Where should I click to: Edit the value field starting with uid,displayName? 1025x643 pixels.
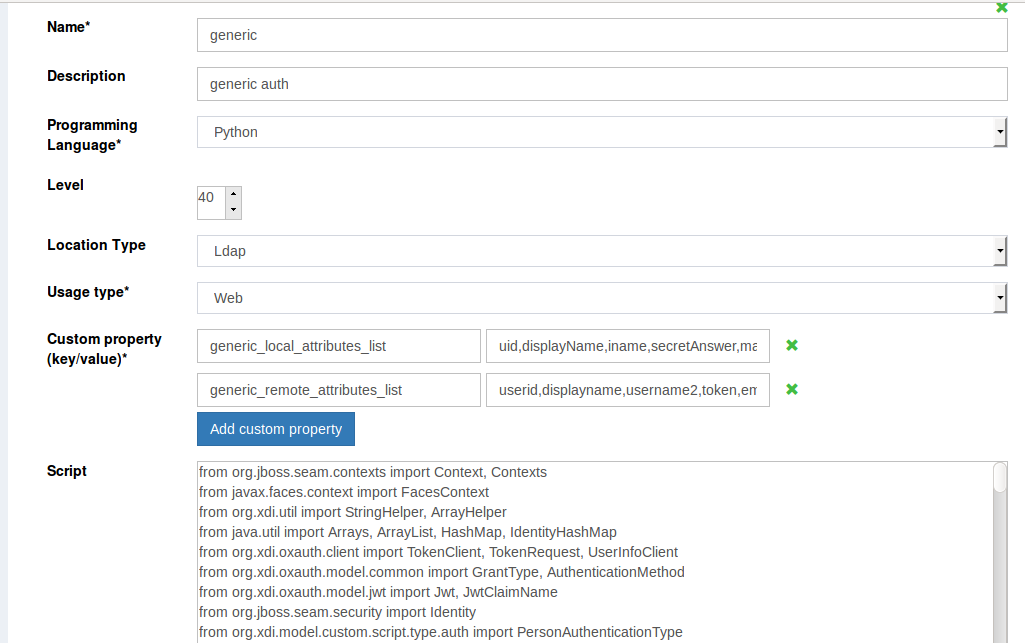627,346
